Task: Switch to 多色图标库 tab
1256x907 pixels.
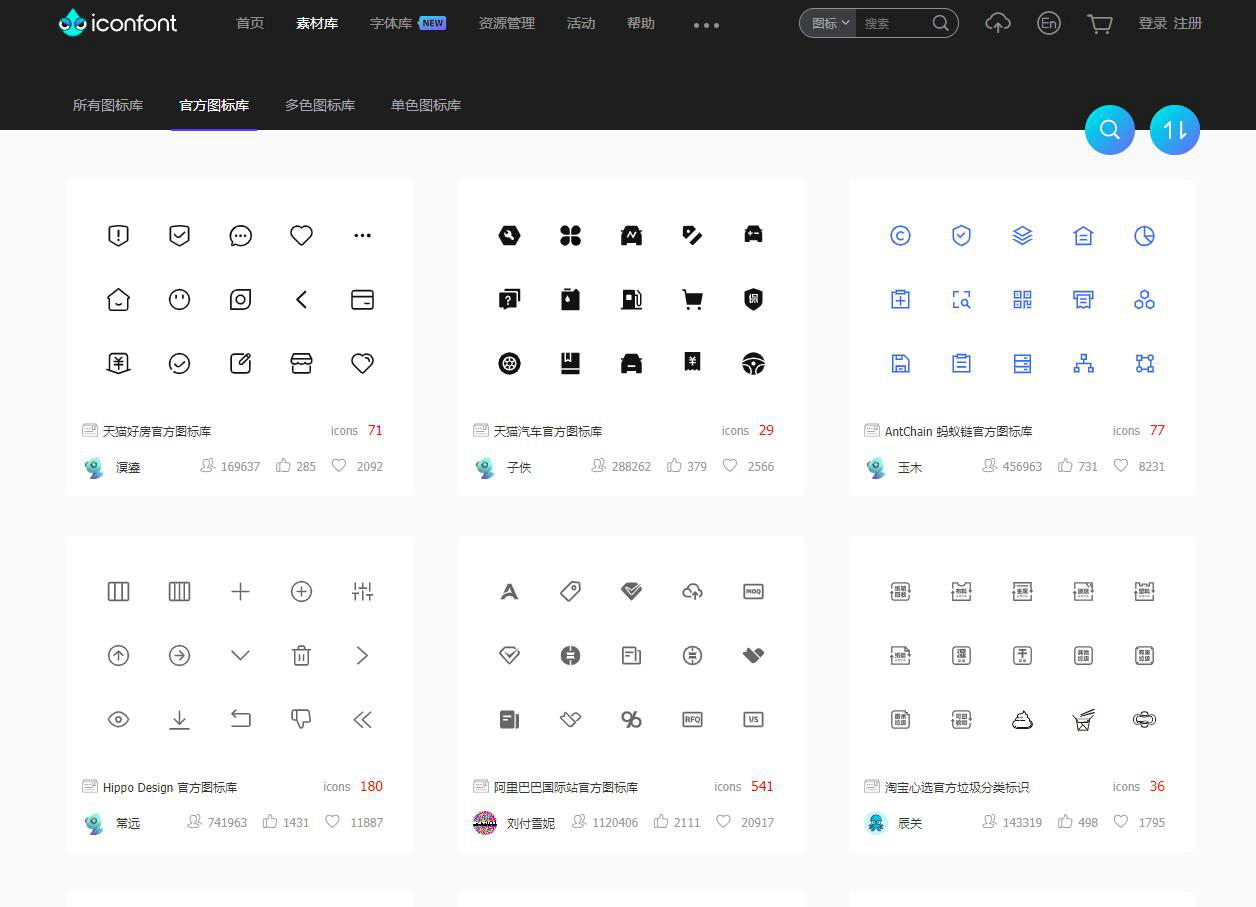Action: (320, 105)
